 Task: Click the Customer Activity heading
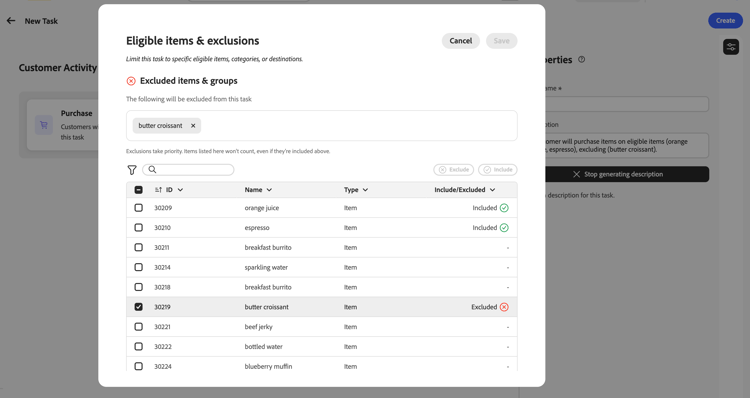click(58, 68)
